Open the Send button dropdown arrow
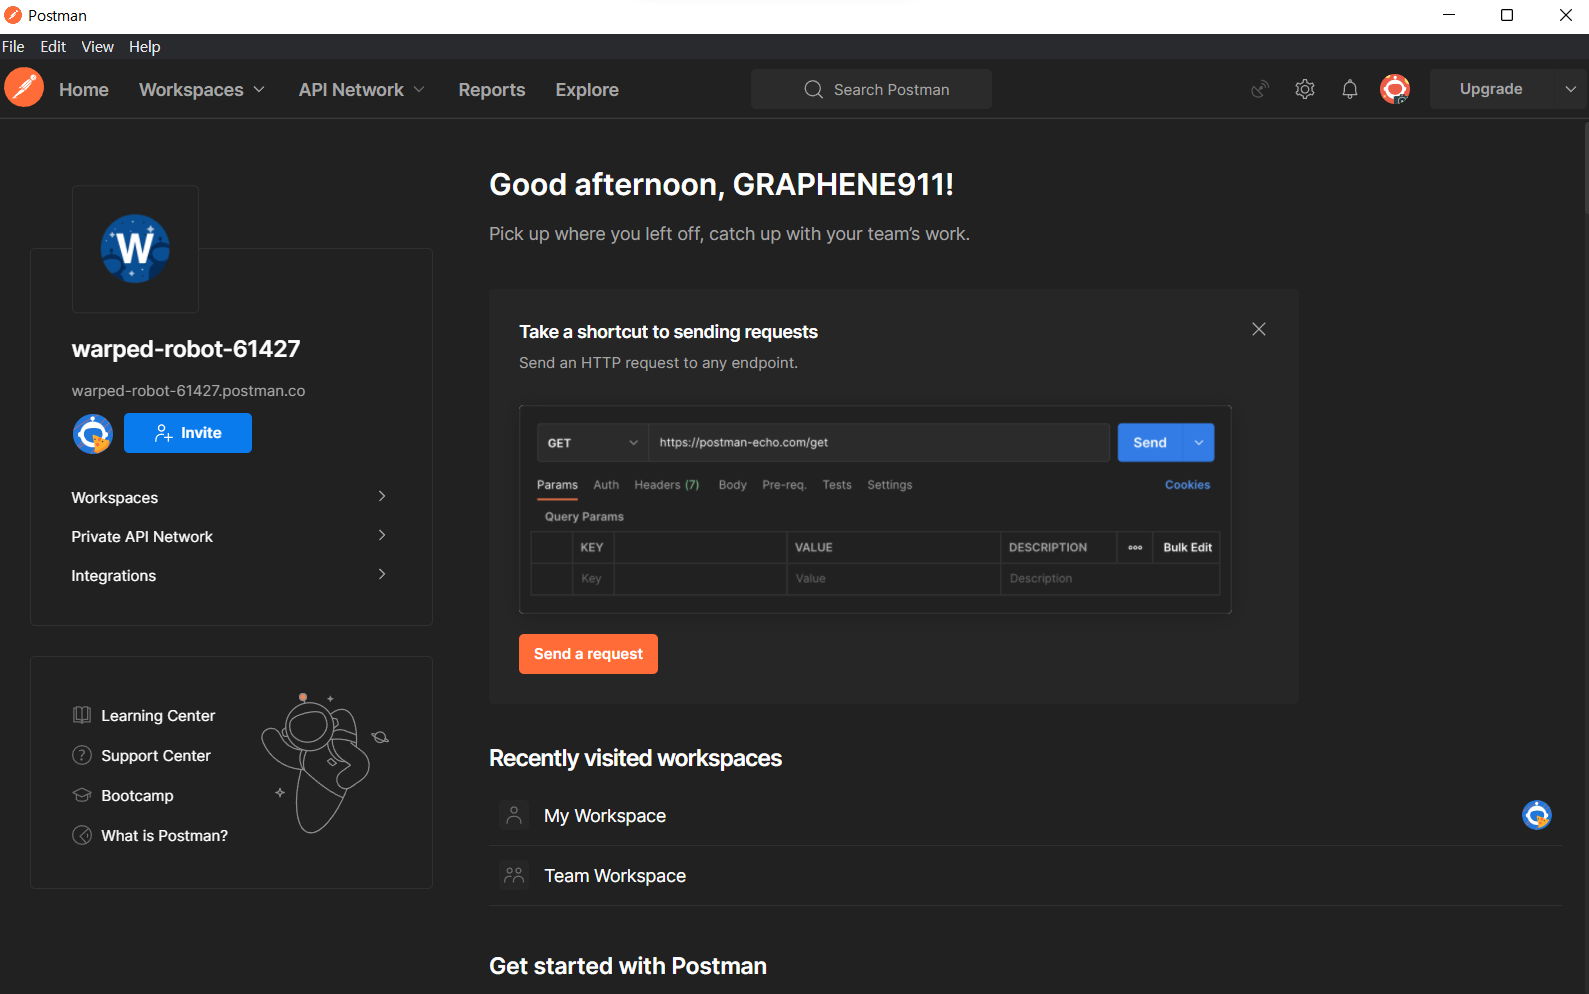This screenshot has width=1589, height=994. (x=1198, y=443)
